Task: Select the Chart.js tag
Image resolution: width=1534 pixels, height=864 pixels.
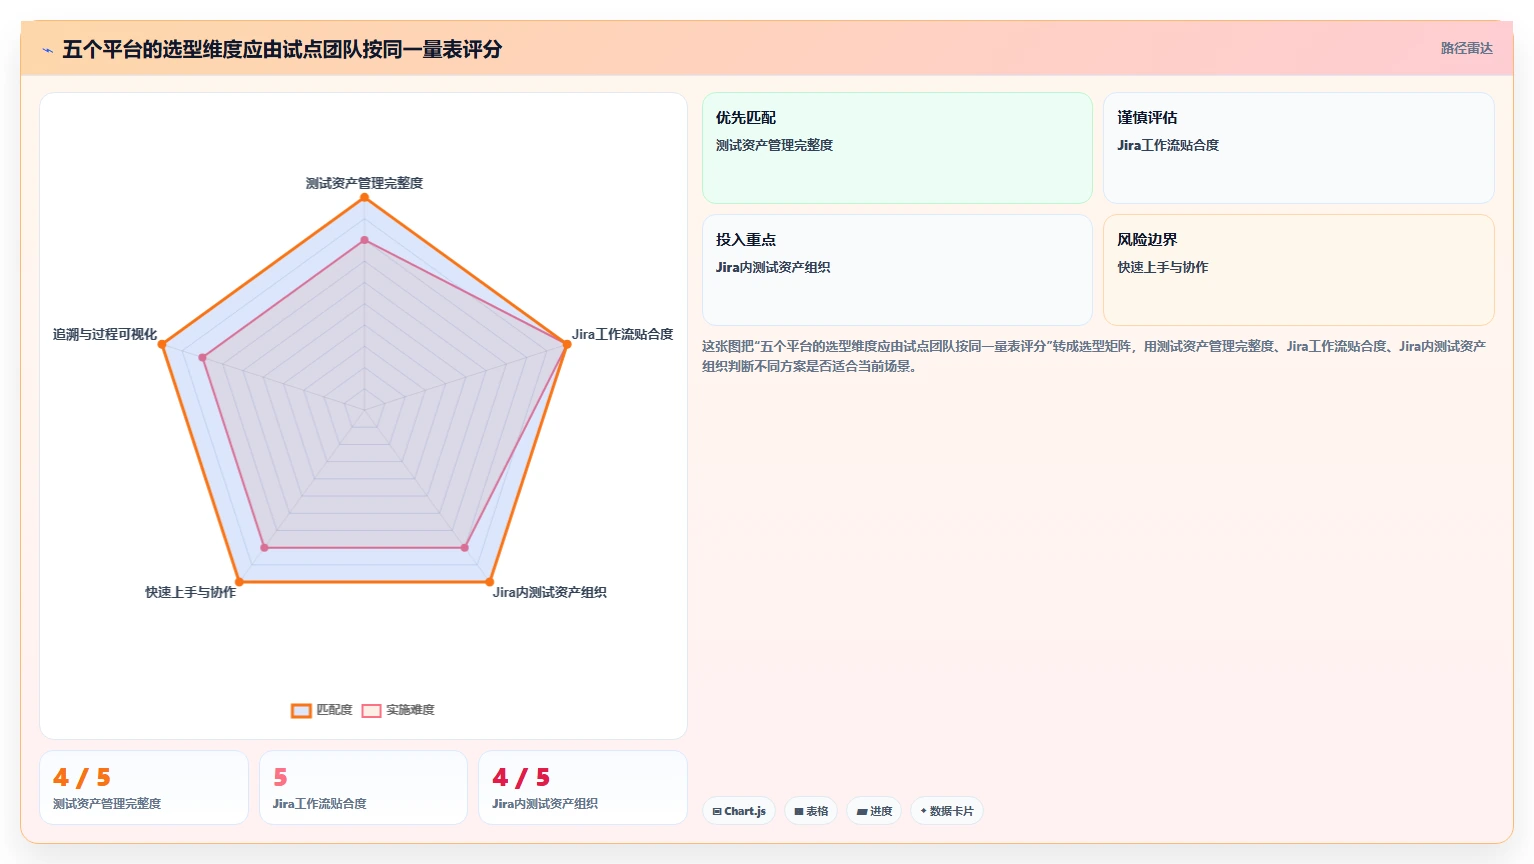Action: pyautogui.click(x=739, y=811)
